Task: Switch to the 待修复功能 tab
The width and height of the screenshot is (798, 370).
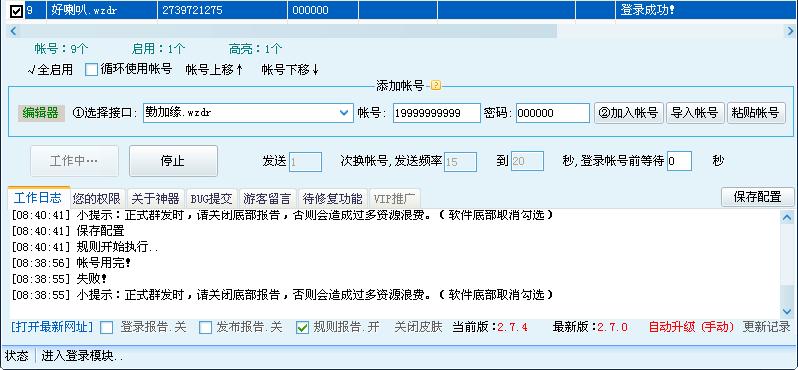Action: click(x=332, y=198)
